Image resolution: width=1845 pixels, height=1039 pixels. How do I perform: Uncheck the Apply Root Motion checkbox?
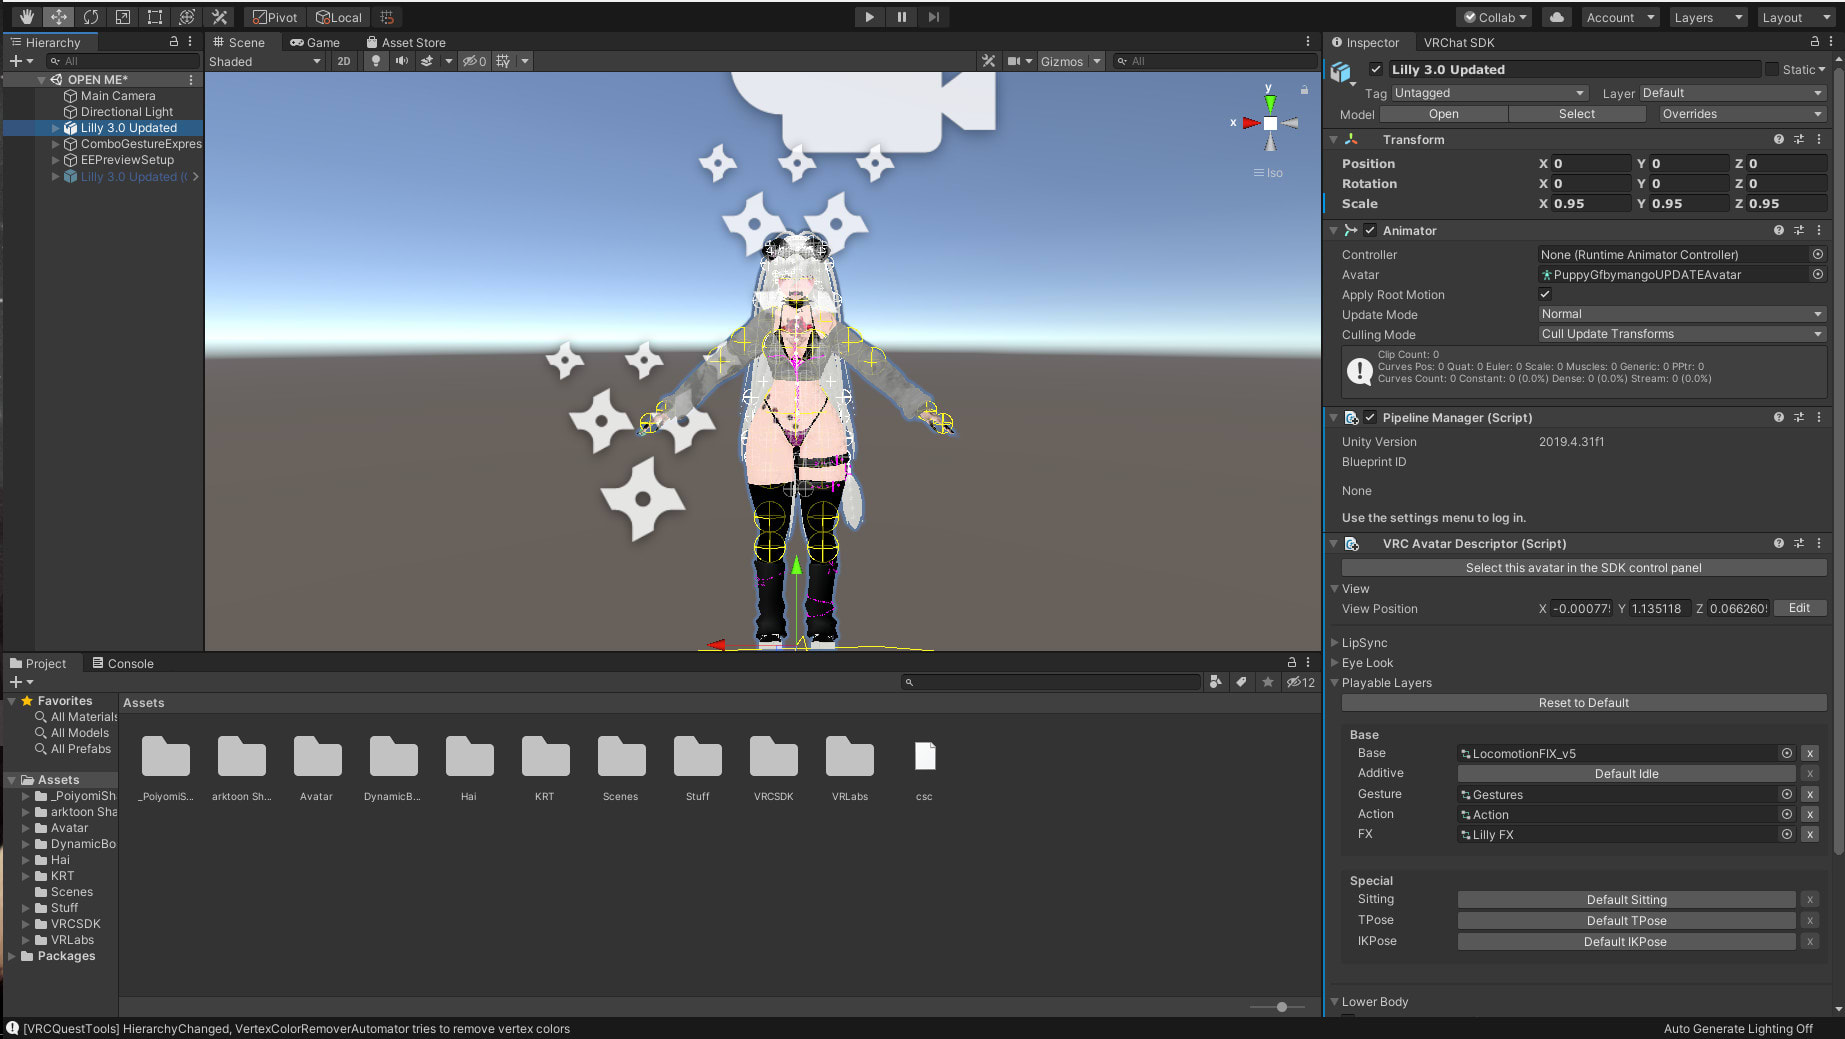[1545, 294]
